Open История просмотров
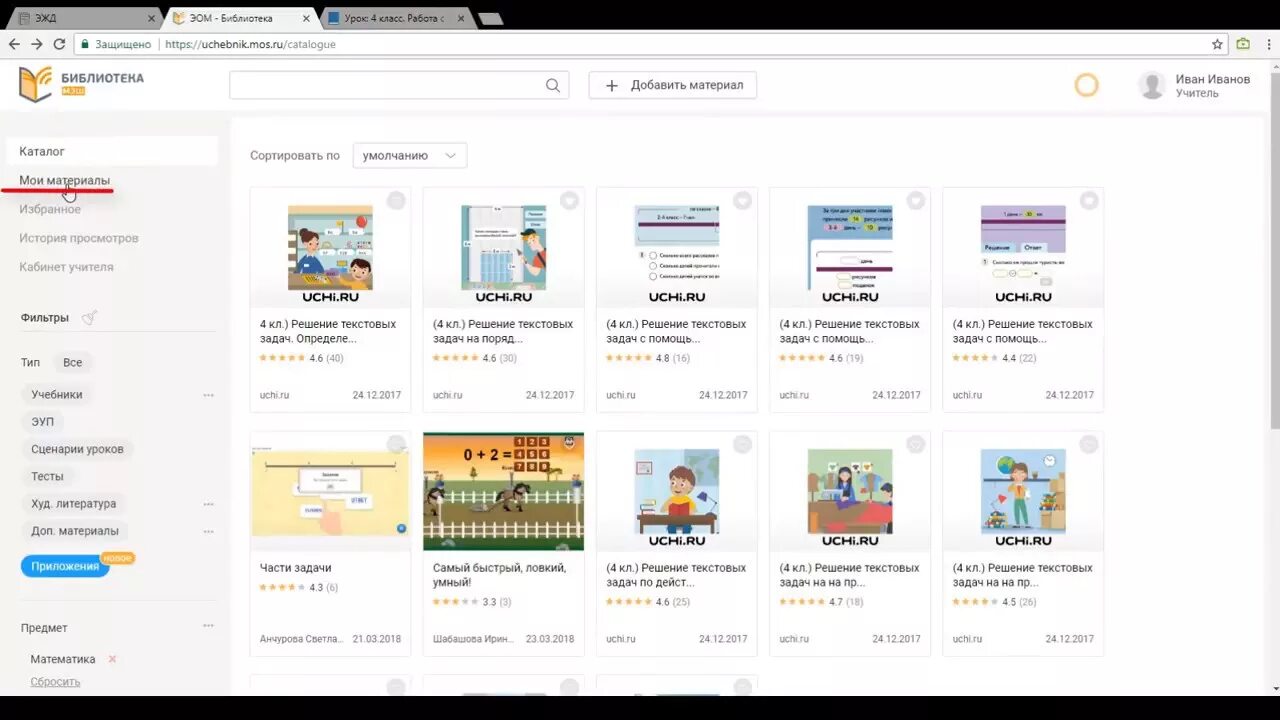 pos(79,238)
